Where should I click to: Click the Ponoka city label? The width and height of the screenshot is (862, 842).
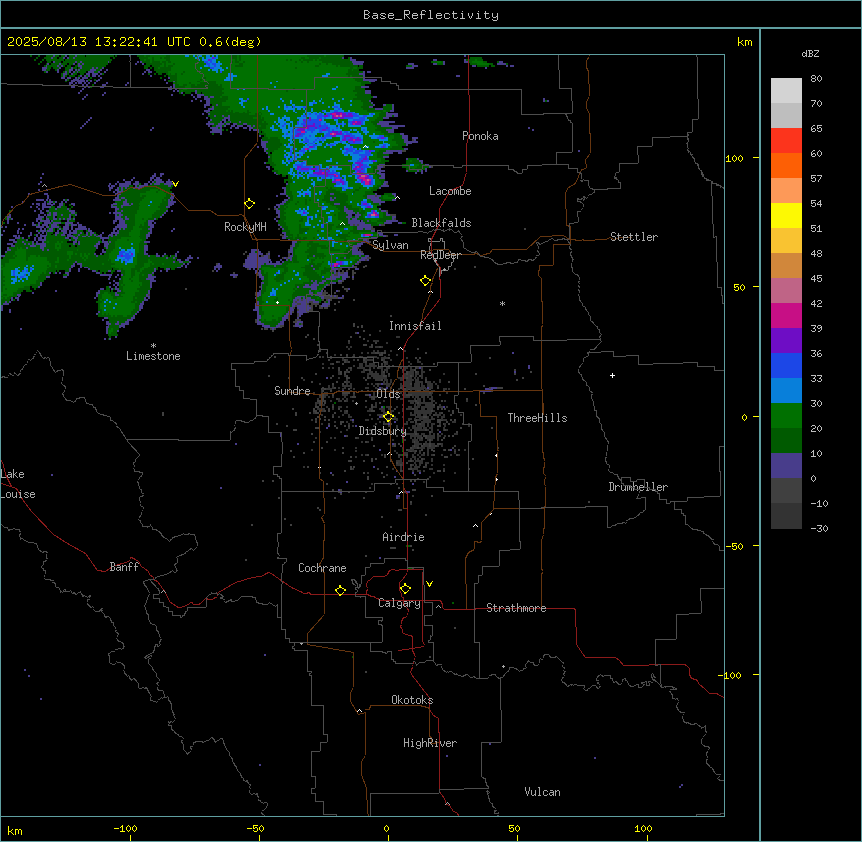[x=480, y=136]
